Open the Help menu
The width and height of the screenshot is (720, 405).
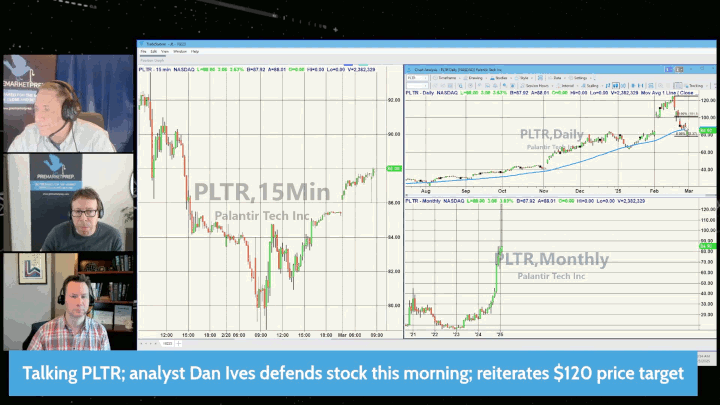pyautogui.click(x=195, y=51)
